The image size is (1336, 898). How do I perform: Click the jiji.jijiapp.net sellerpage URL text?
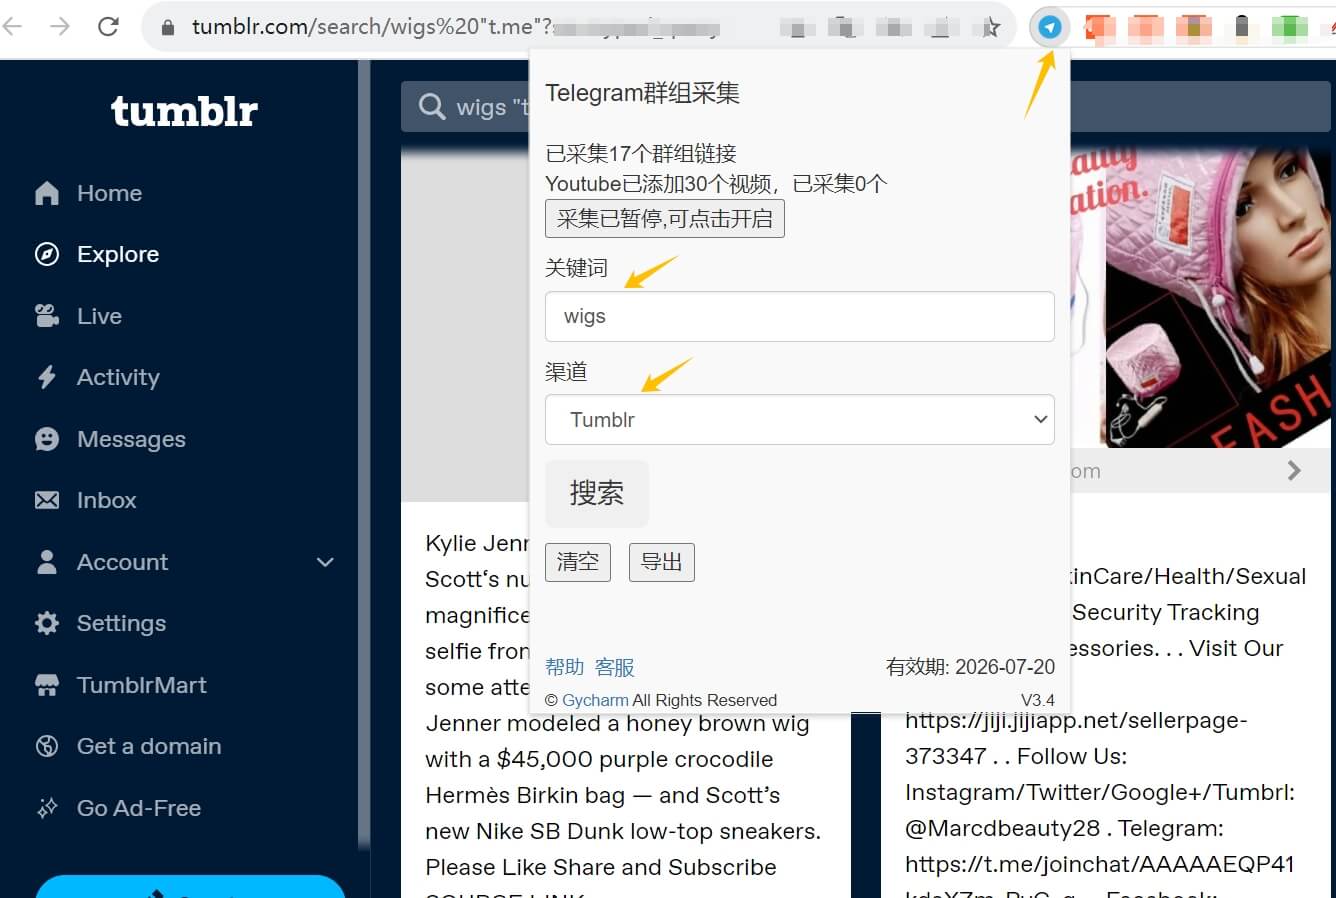1076,738
